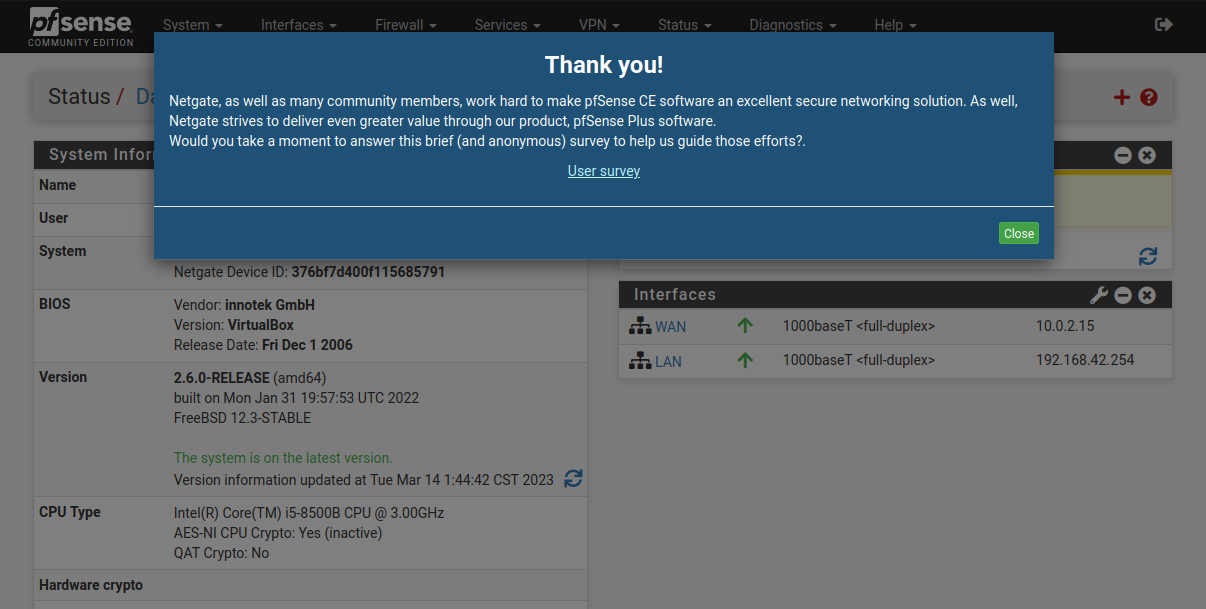Click the Hardware crypto row label
This screenshot has height=609, width=1206.
pos(91,585)
